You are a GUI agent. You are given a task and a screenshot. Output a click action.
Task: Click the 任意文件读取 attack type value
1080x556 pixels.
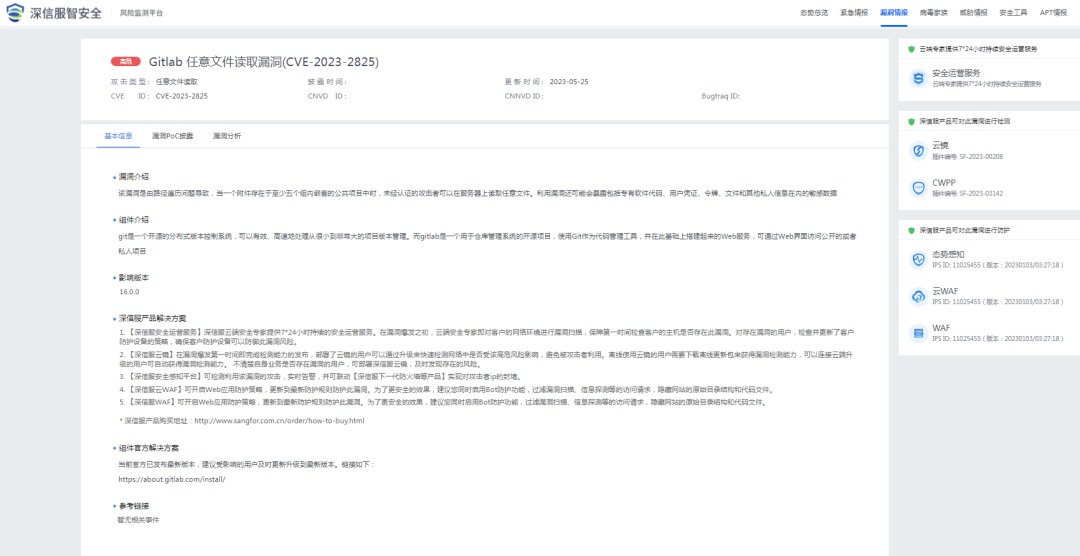click(x=176, y=81)
